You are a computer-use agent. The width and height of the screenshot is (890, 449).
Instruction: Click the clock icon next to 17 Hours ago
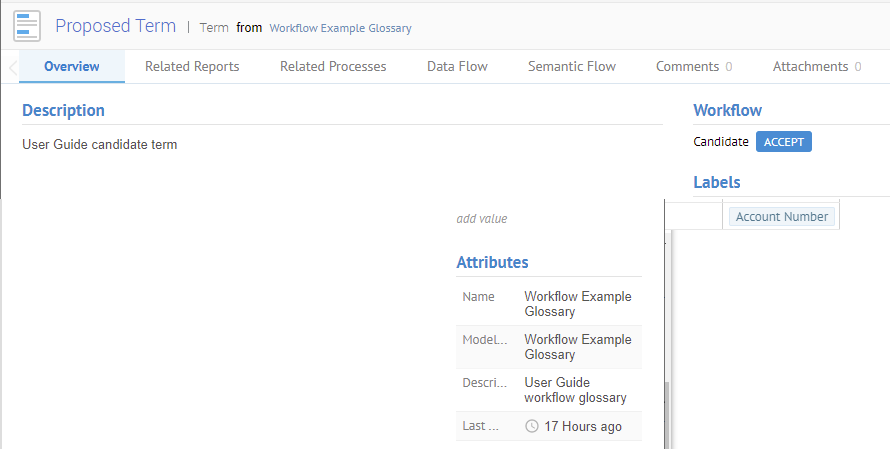(532, 427)
